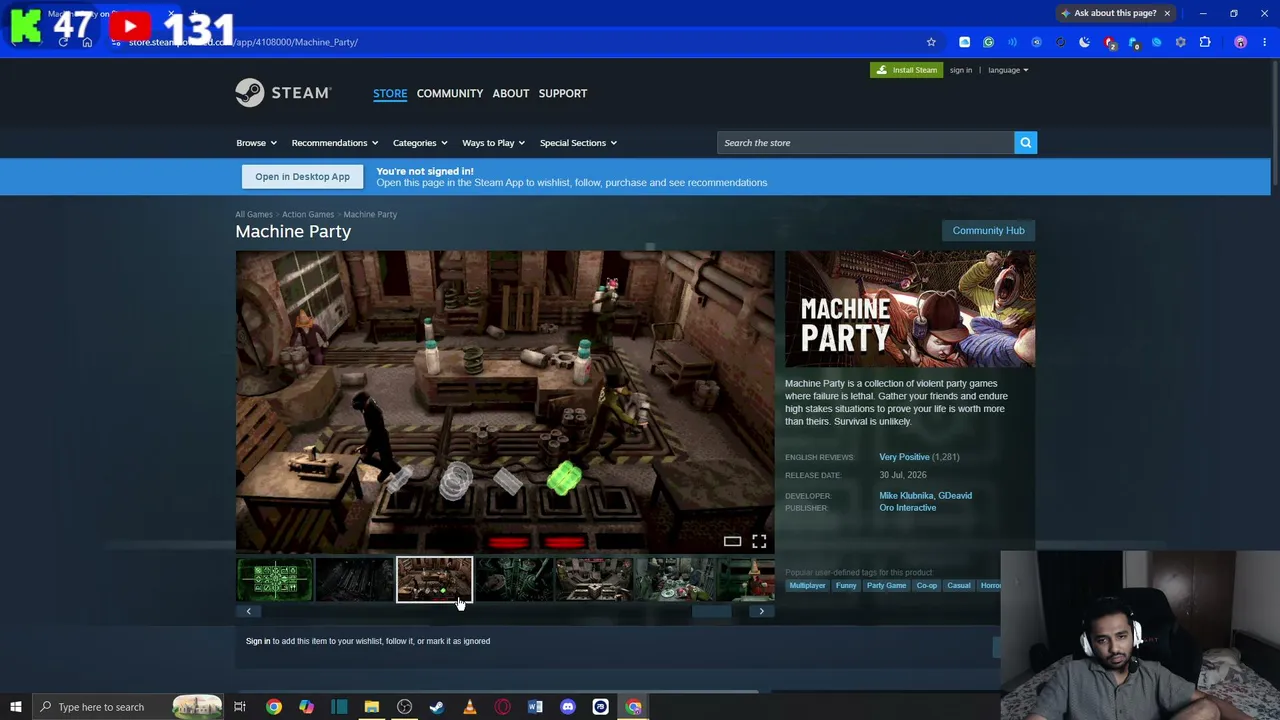Click the Steam logo in the header

pos(283,93)
